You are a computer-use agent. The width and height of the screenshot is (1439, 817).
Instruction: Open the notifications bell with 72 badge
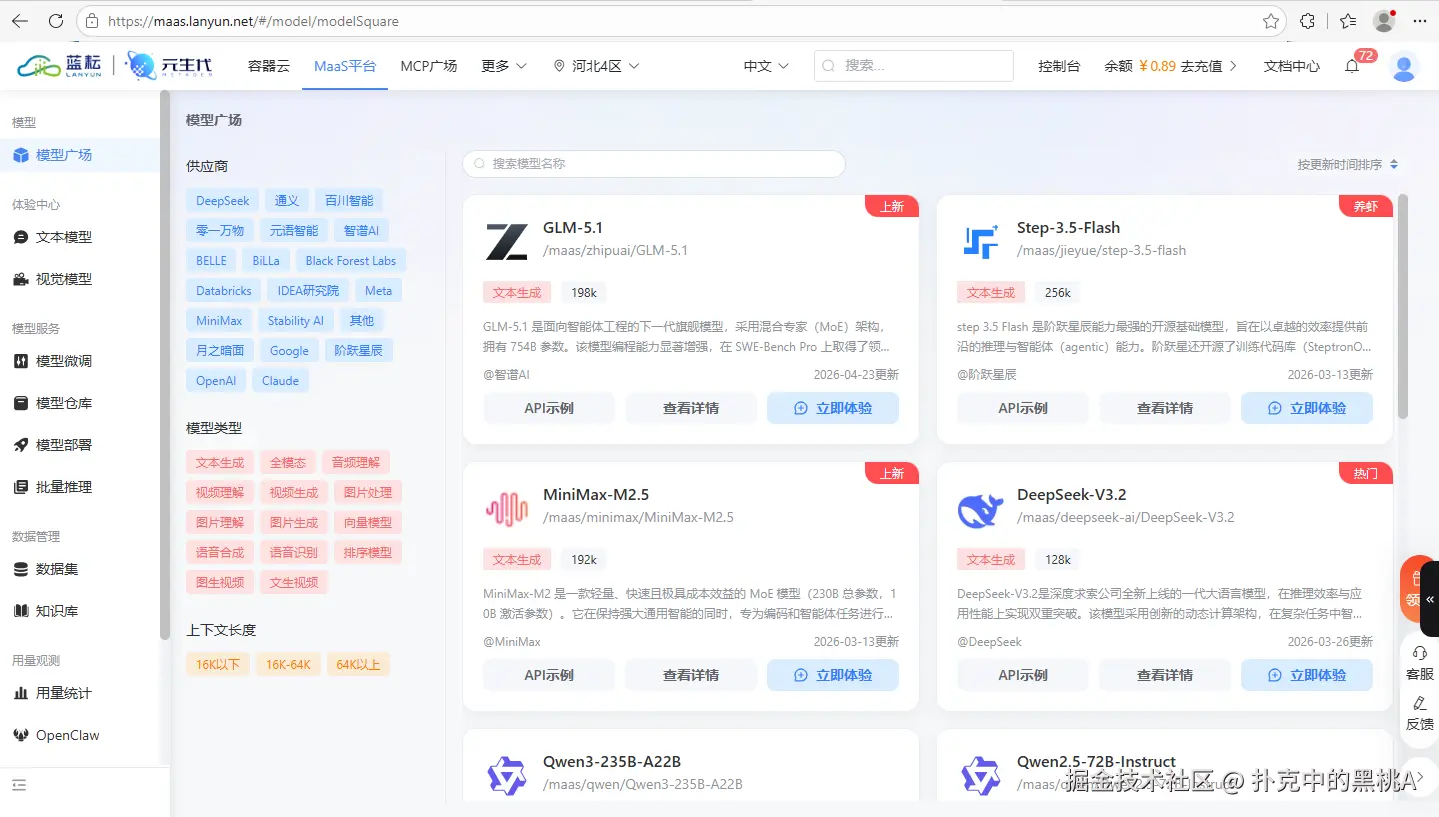click(x=1352, y=66)
